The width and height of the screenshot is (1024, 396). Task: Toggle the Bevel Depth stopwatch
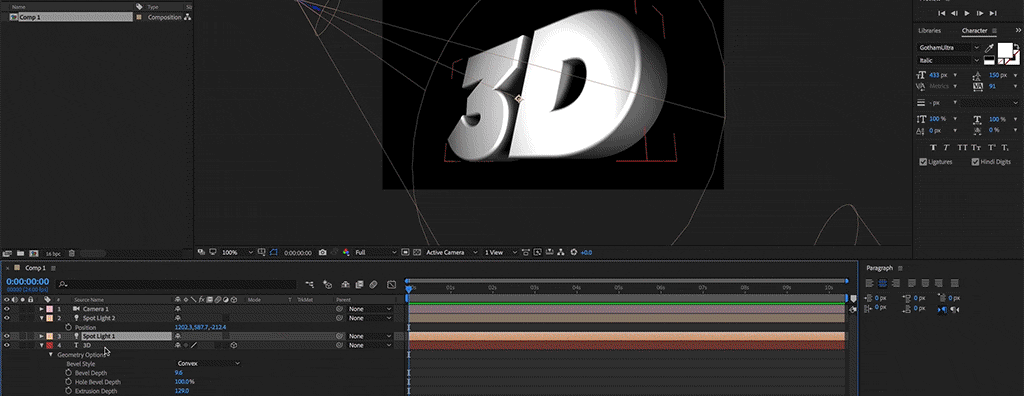(x=69, y=372)
